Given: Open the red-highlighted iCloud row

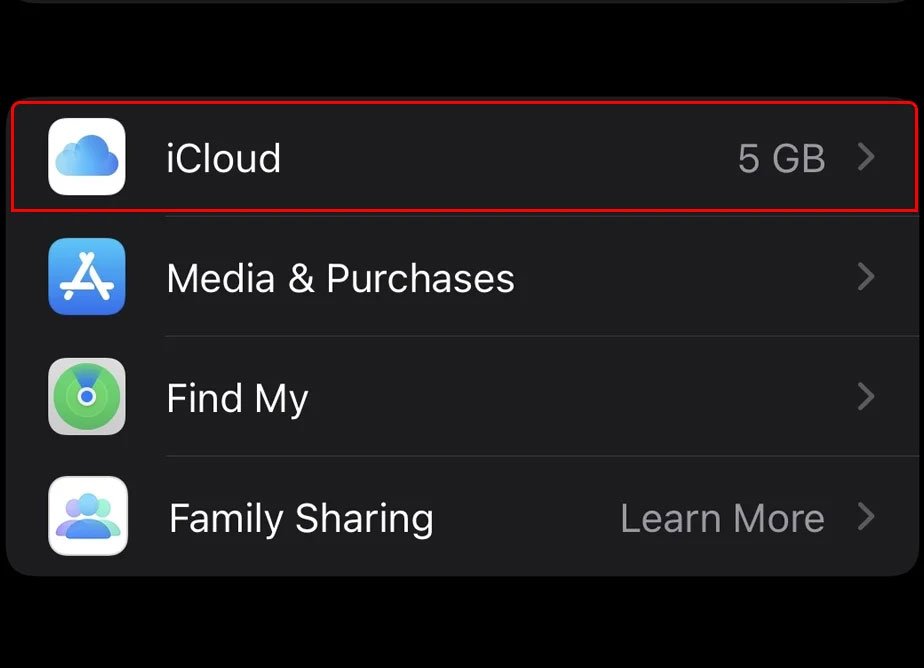Looking at the screenshot, I should [x=463, y=157].
